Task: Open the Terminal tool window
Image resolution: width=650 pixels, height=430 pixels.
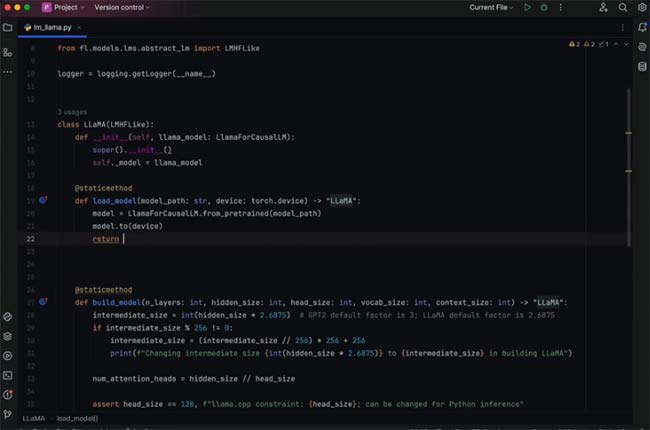Action: click(x=8, y=374)
